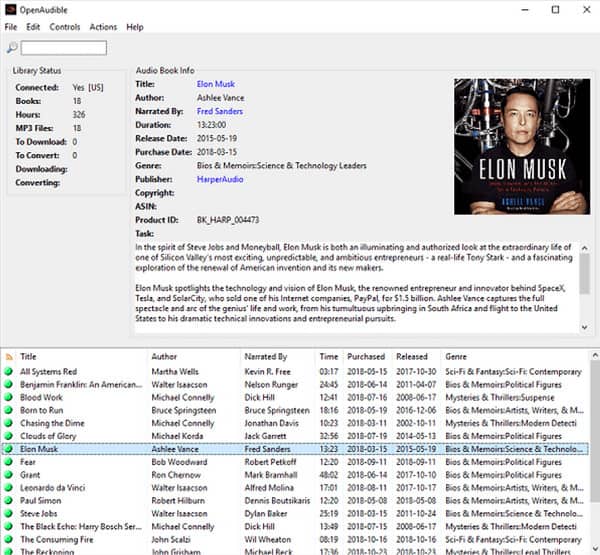Sort by Time column header

coord(329,357)
